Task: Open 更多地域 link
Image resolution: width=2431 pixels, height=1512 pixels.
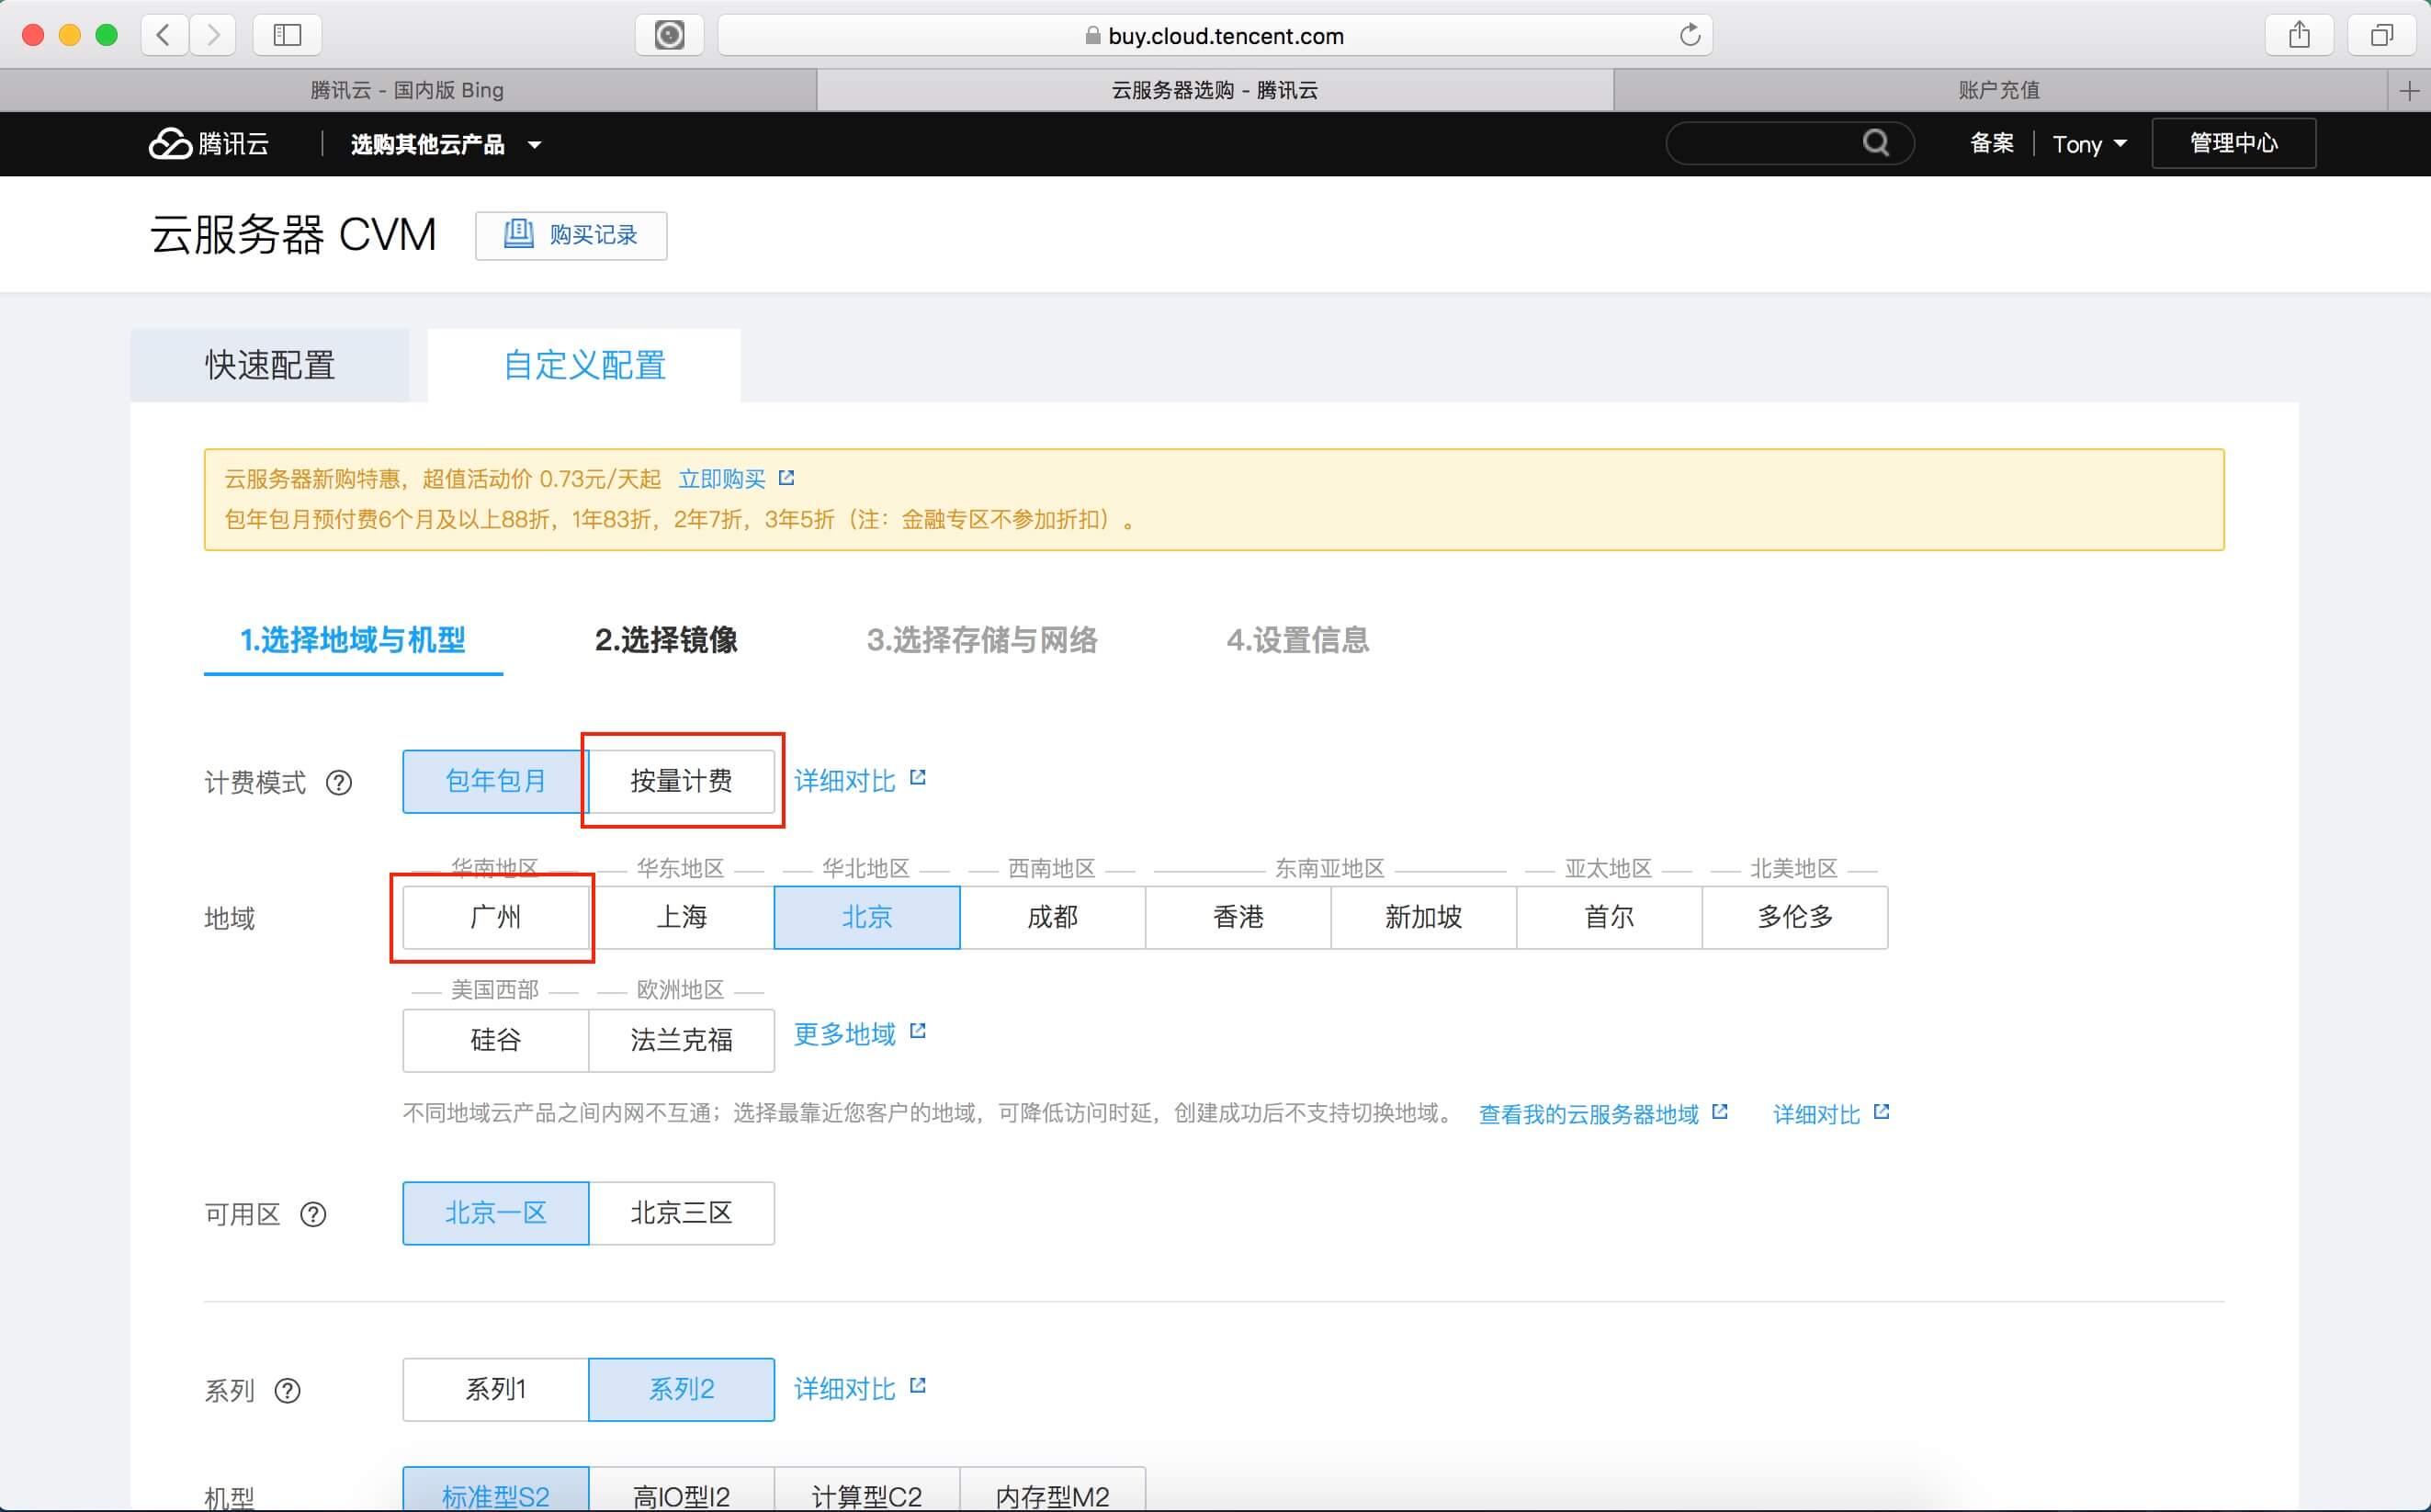Action: (844, 1034)
